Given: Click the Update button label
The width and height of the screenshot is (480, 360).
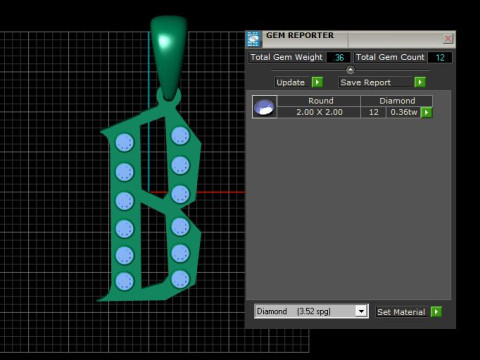Looking at the screenshot, I should 291,82.
